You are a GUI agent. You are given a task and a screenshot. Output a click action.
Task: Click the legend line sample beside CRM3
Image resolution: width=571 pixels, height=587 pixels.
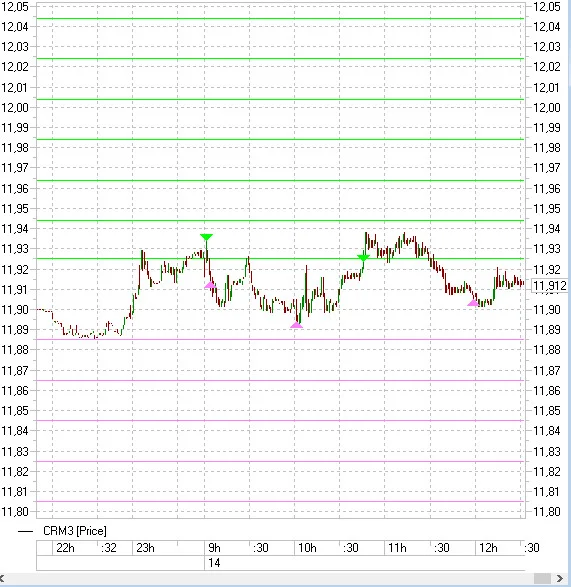tap(25, 531)
